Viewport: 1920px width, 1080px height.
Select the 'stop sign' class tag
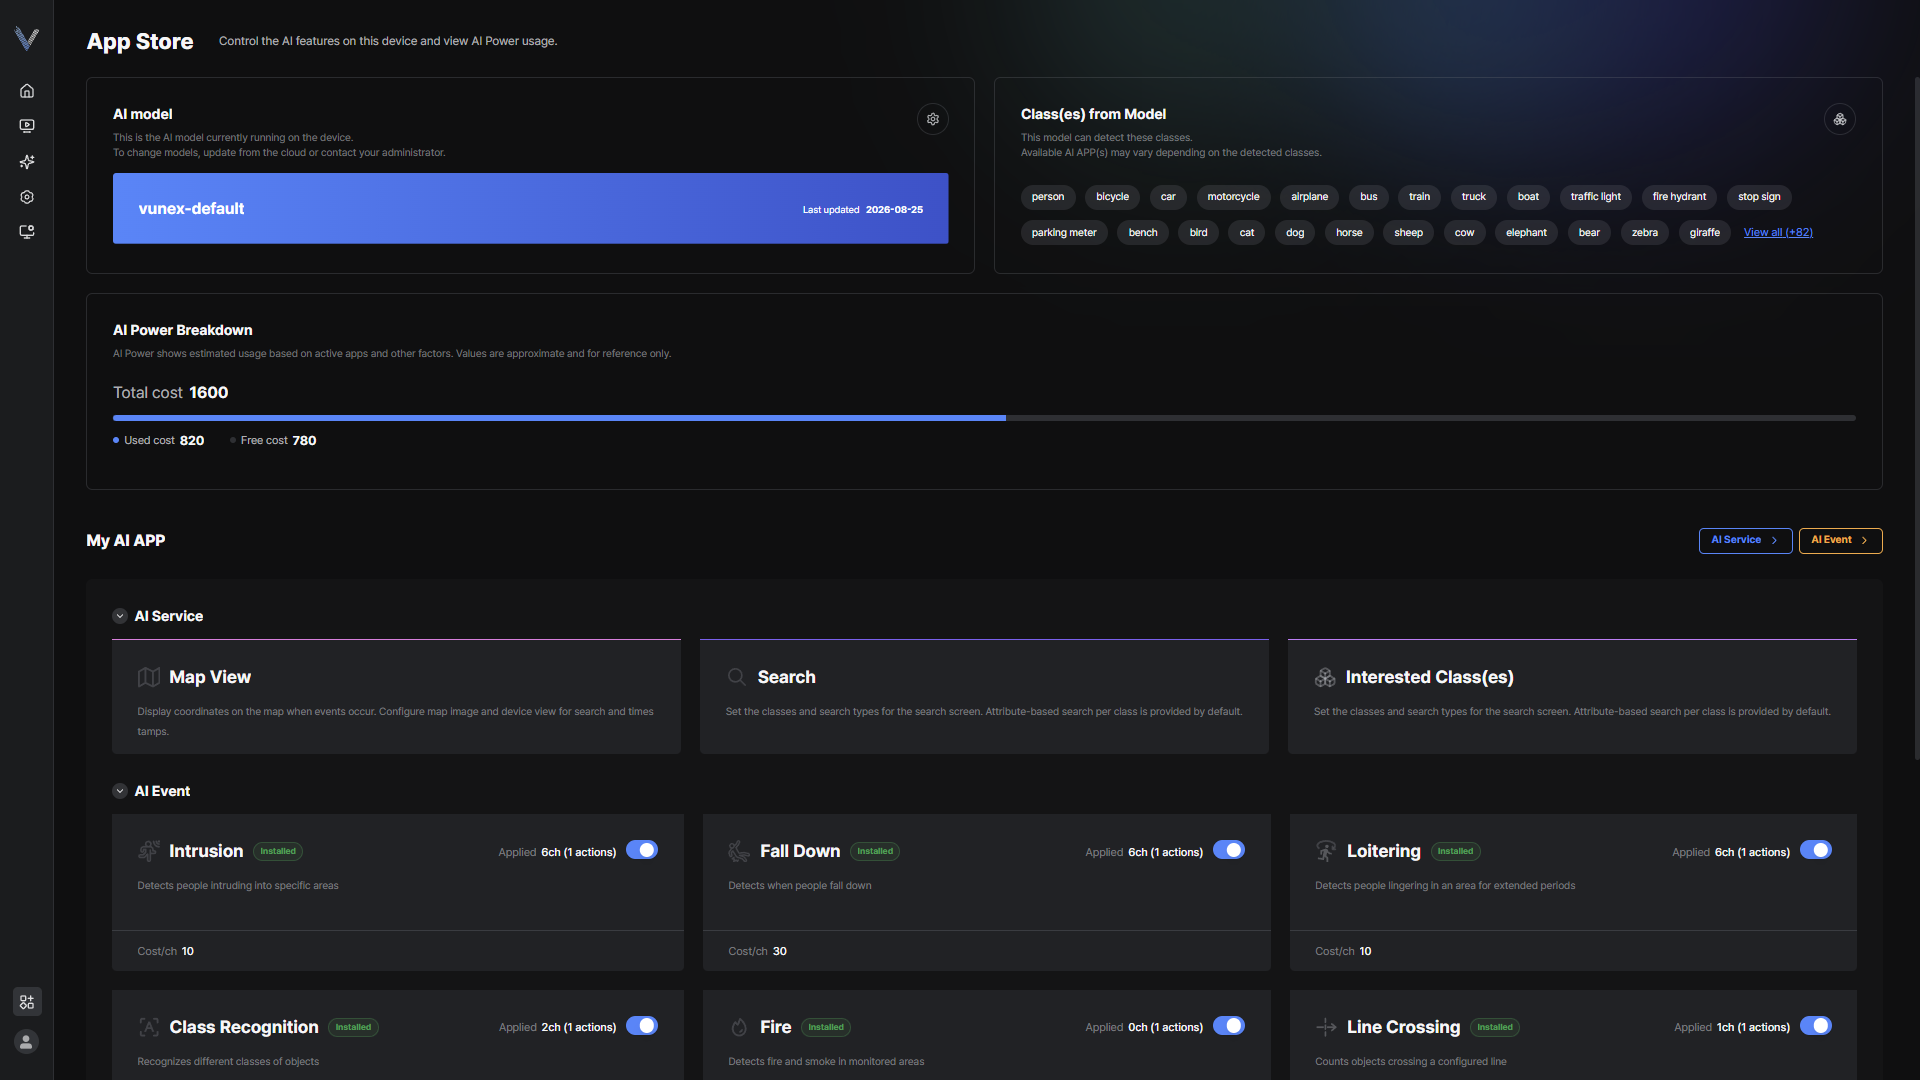1759,197
